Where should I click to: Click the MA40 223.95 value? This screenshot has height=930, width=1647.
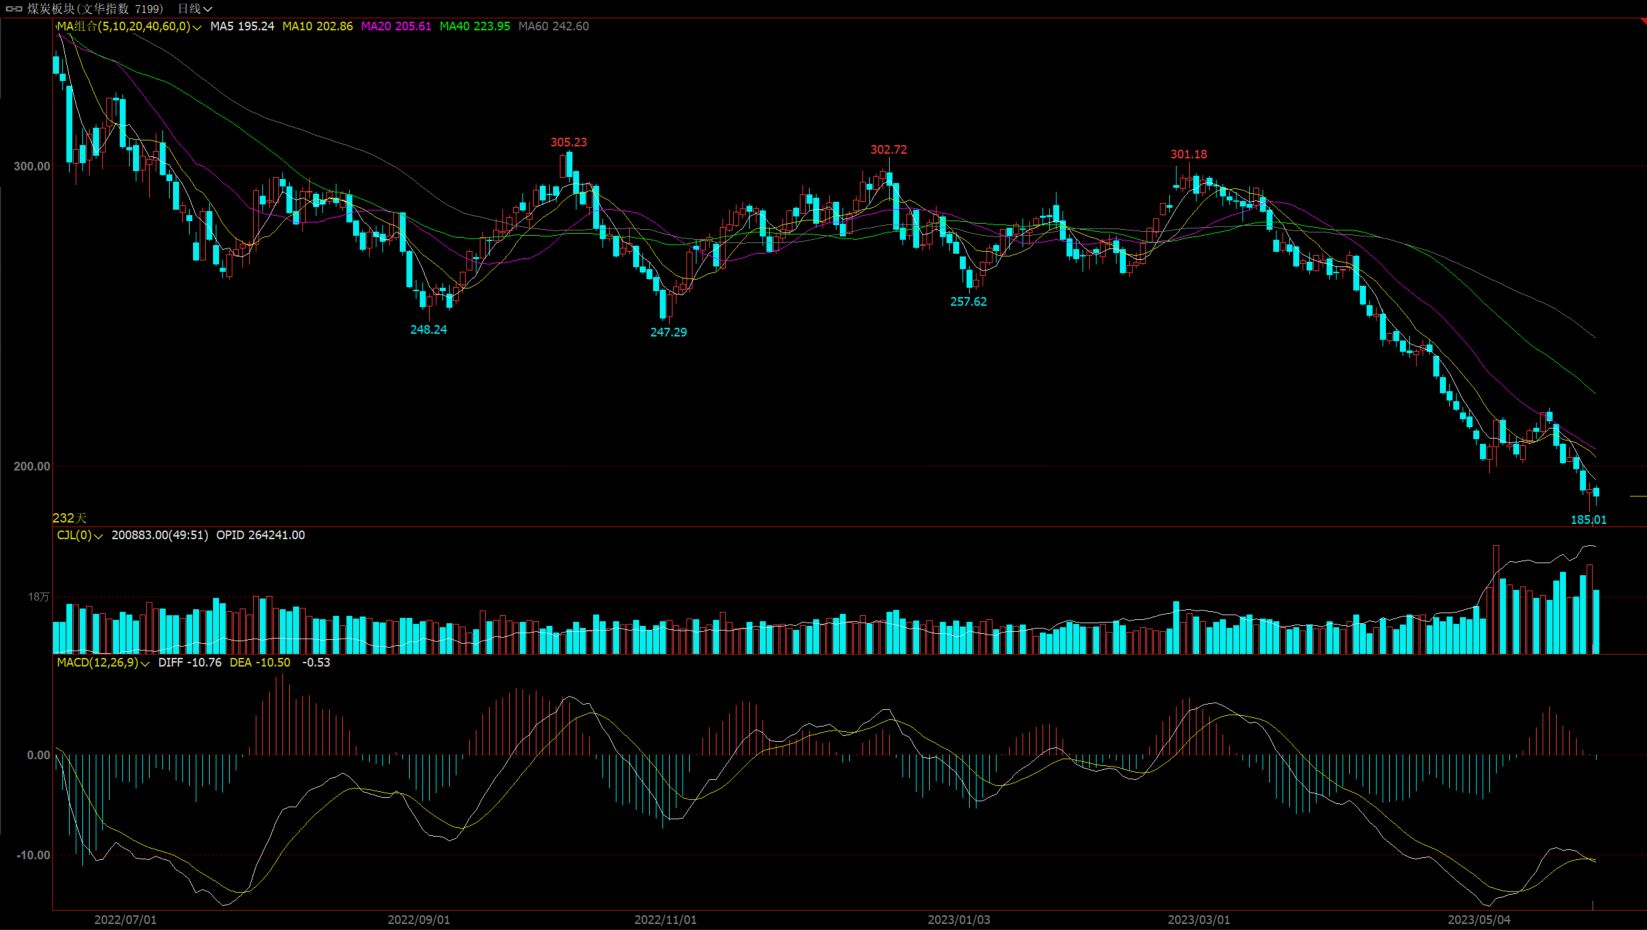point(475,26)
